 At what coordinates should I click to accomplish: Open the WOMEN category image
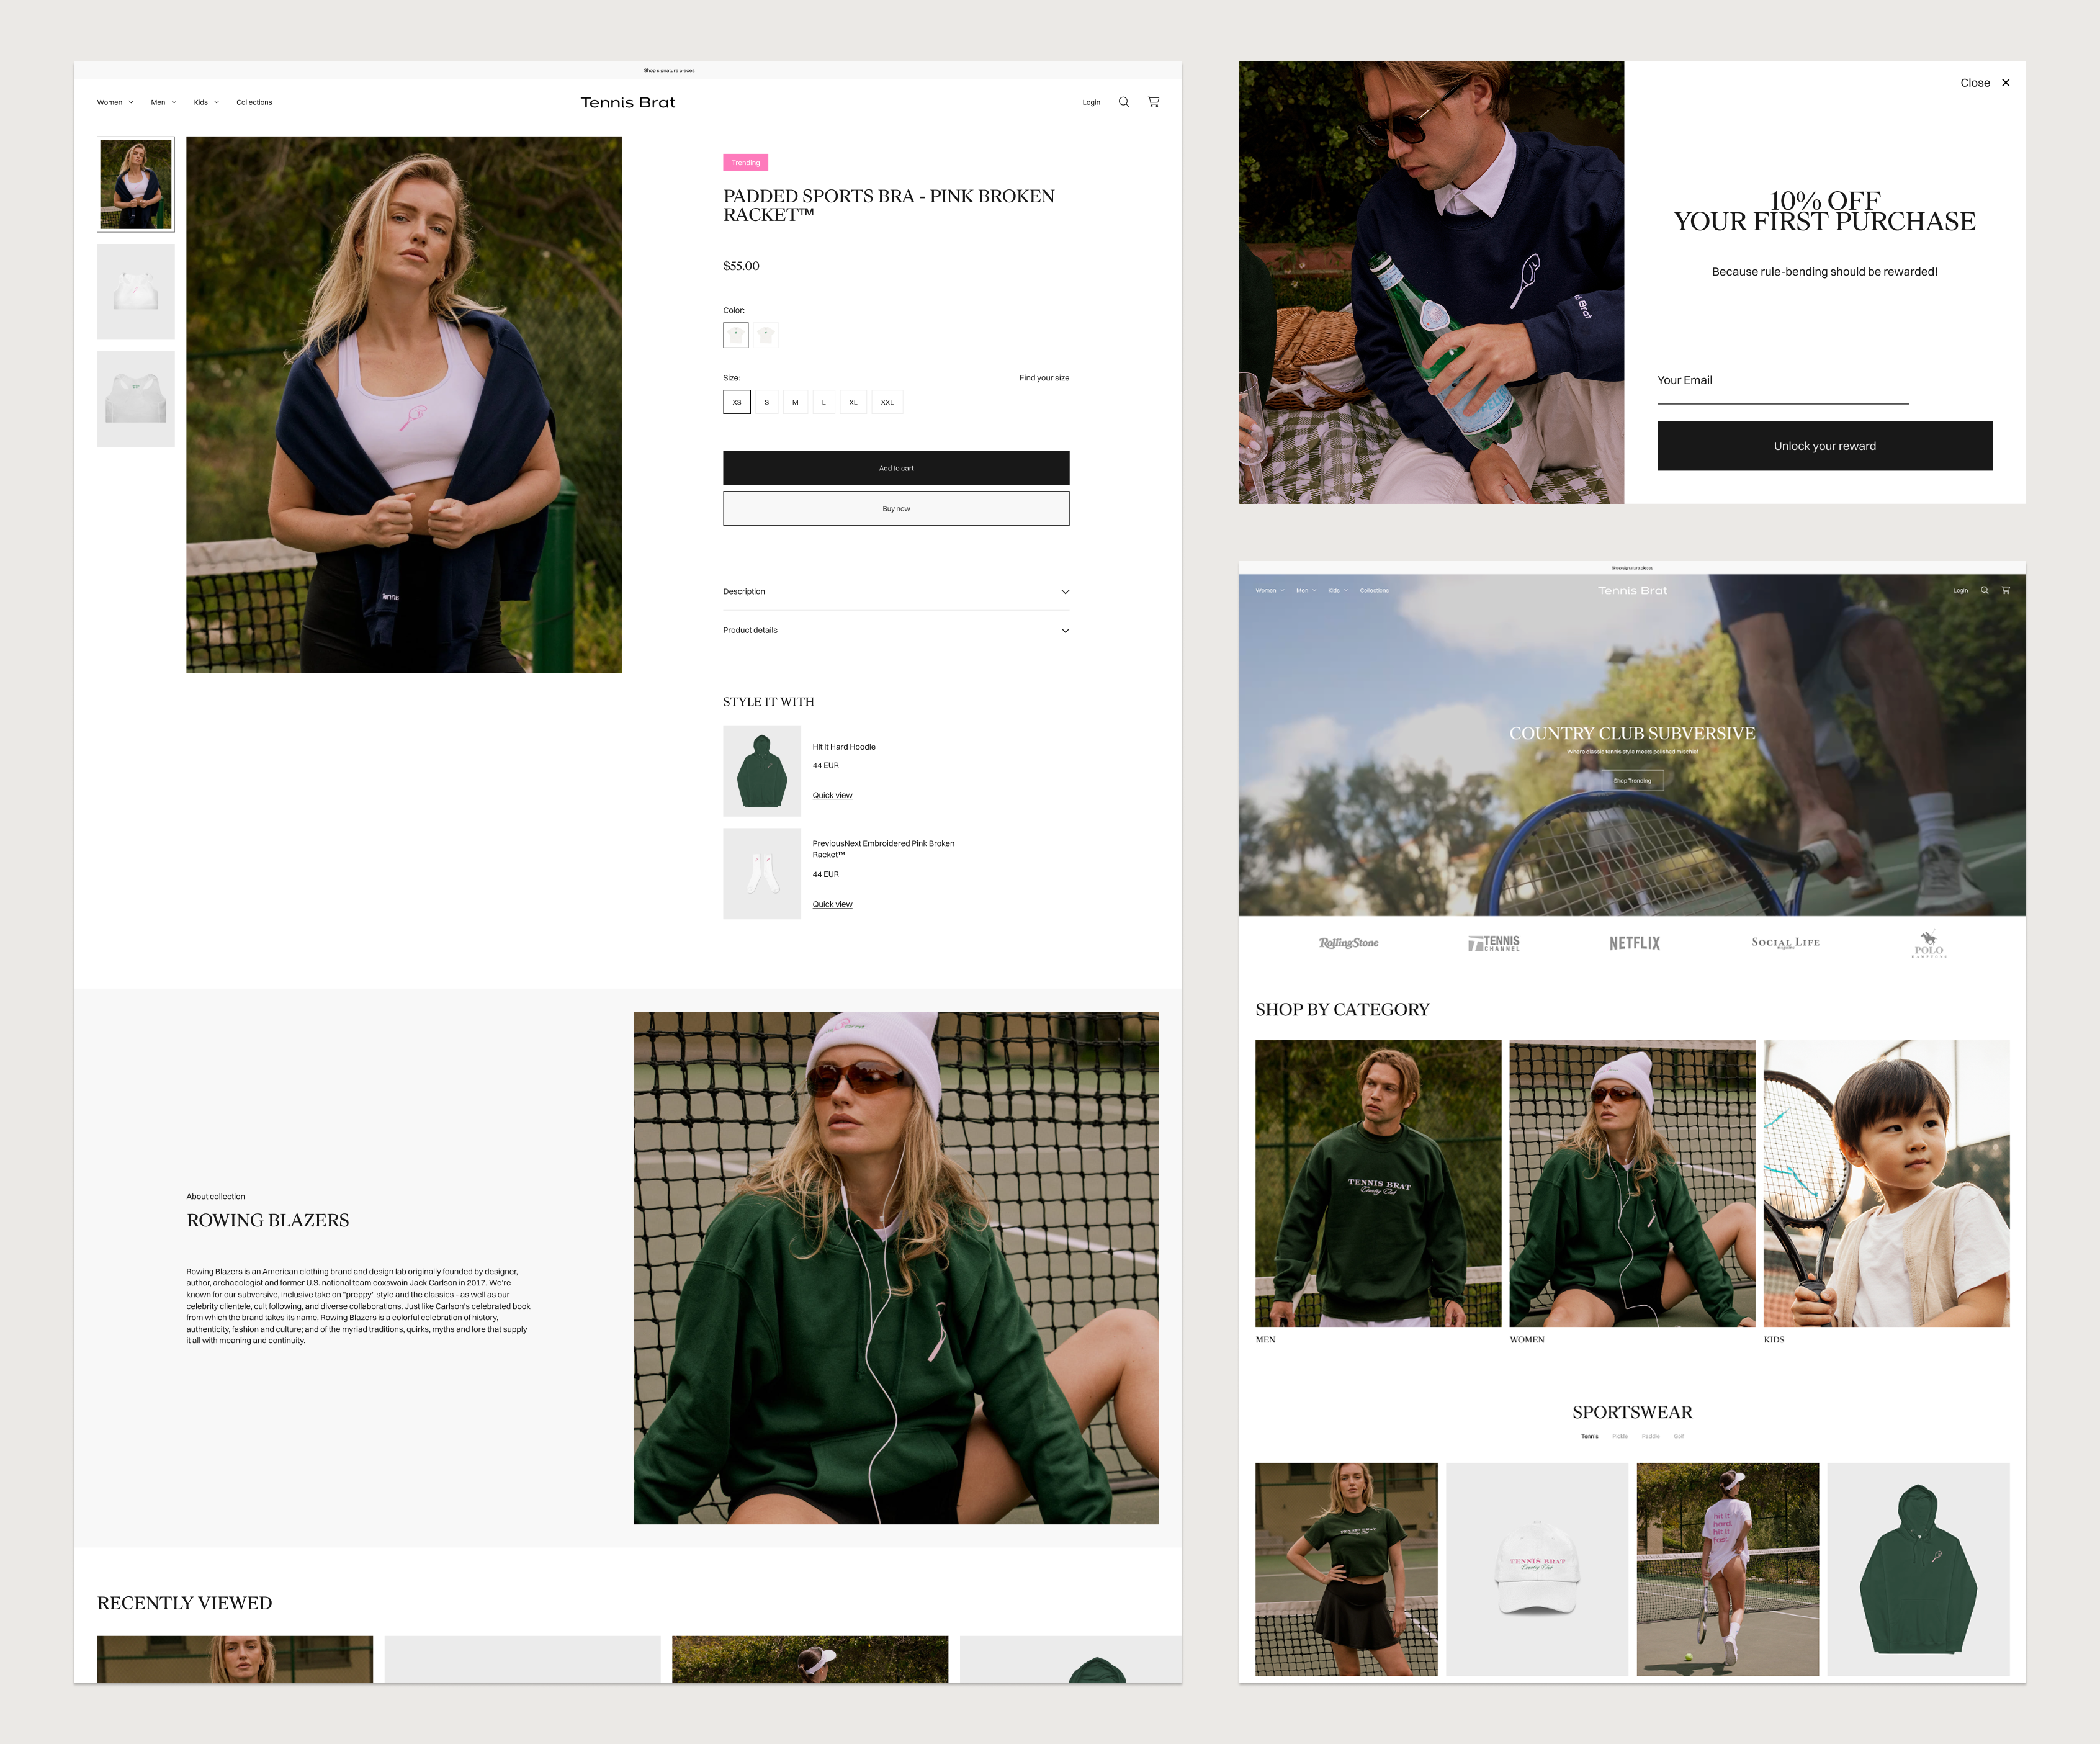pos(1632,1183)
